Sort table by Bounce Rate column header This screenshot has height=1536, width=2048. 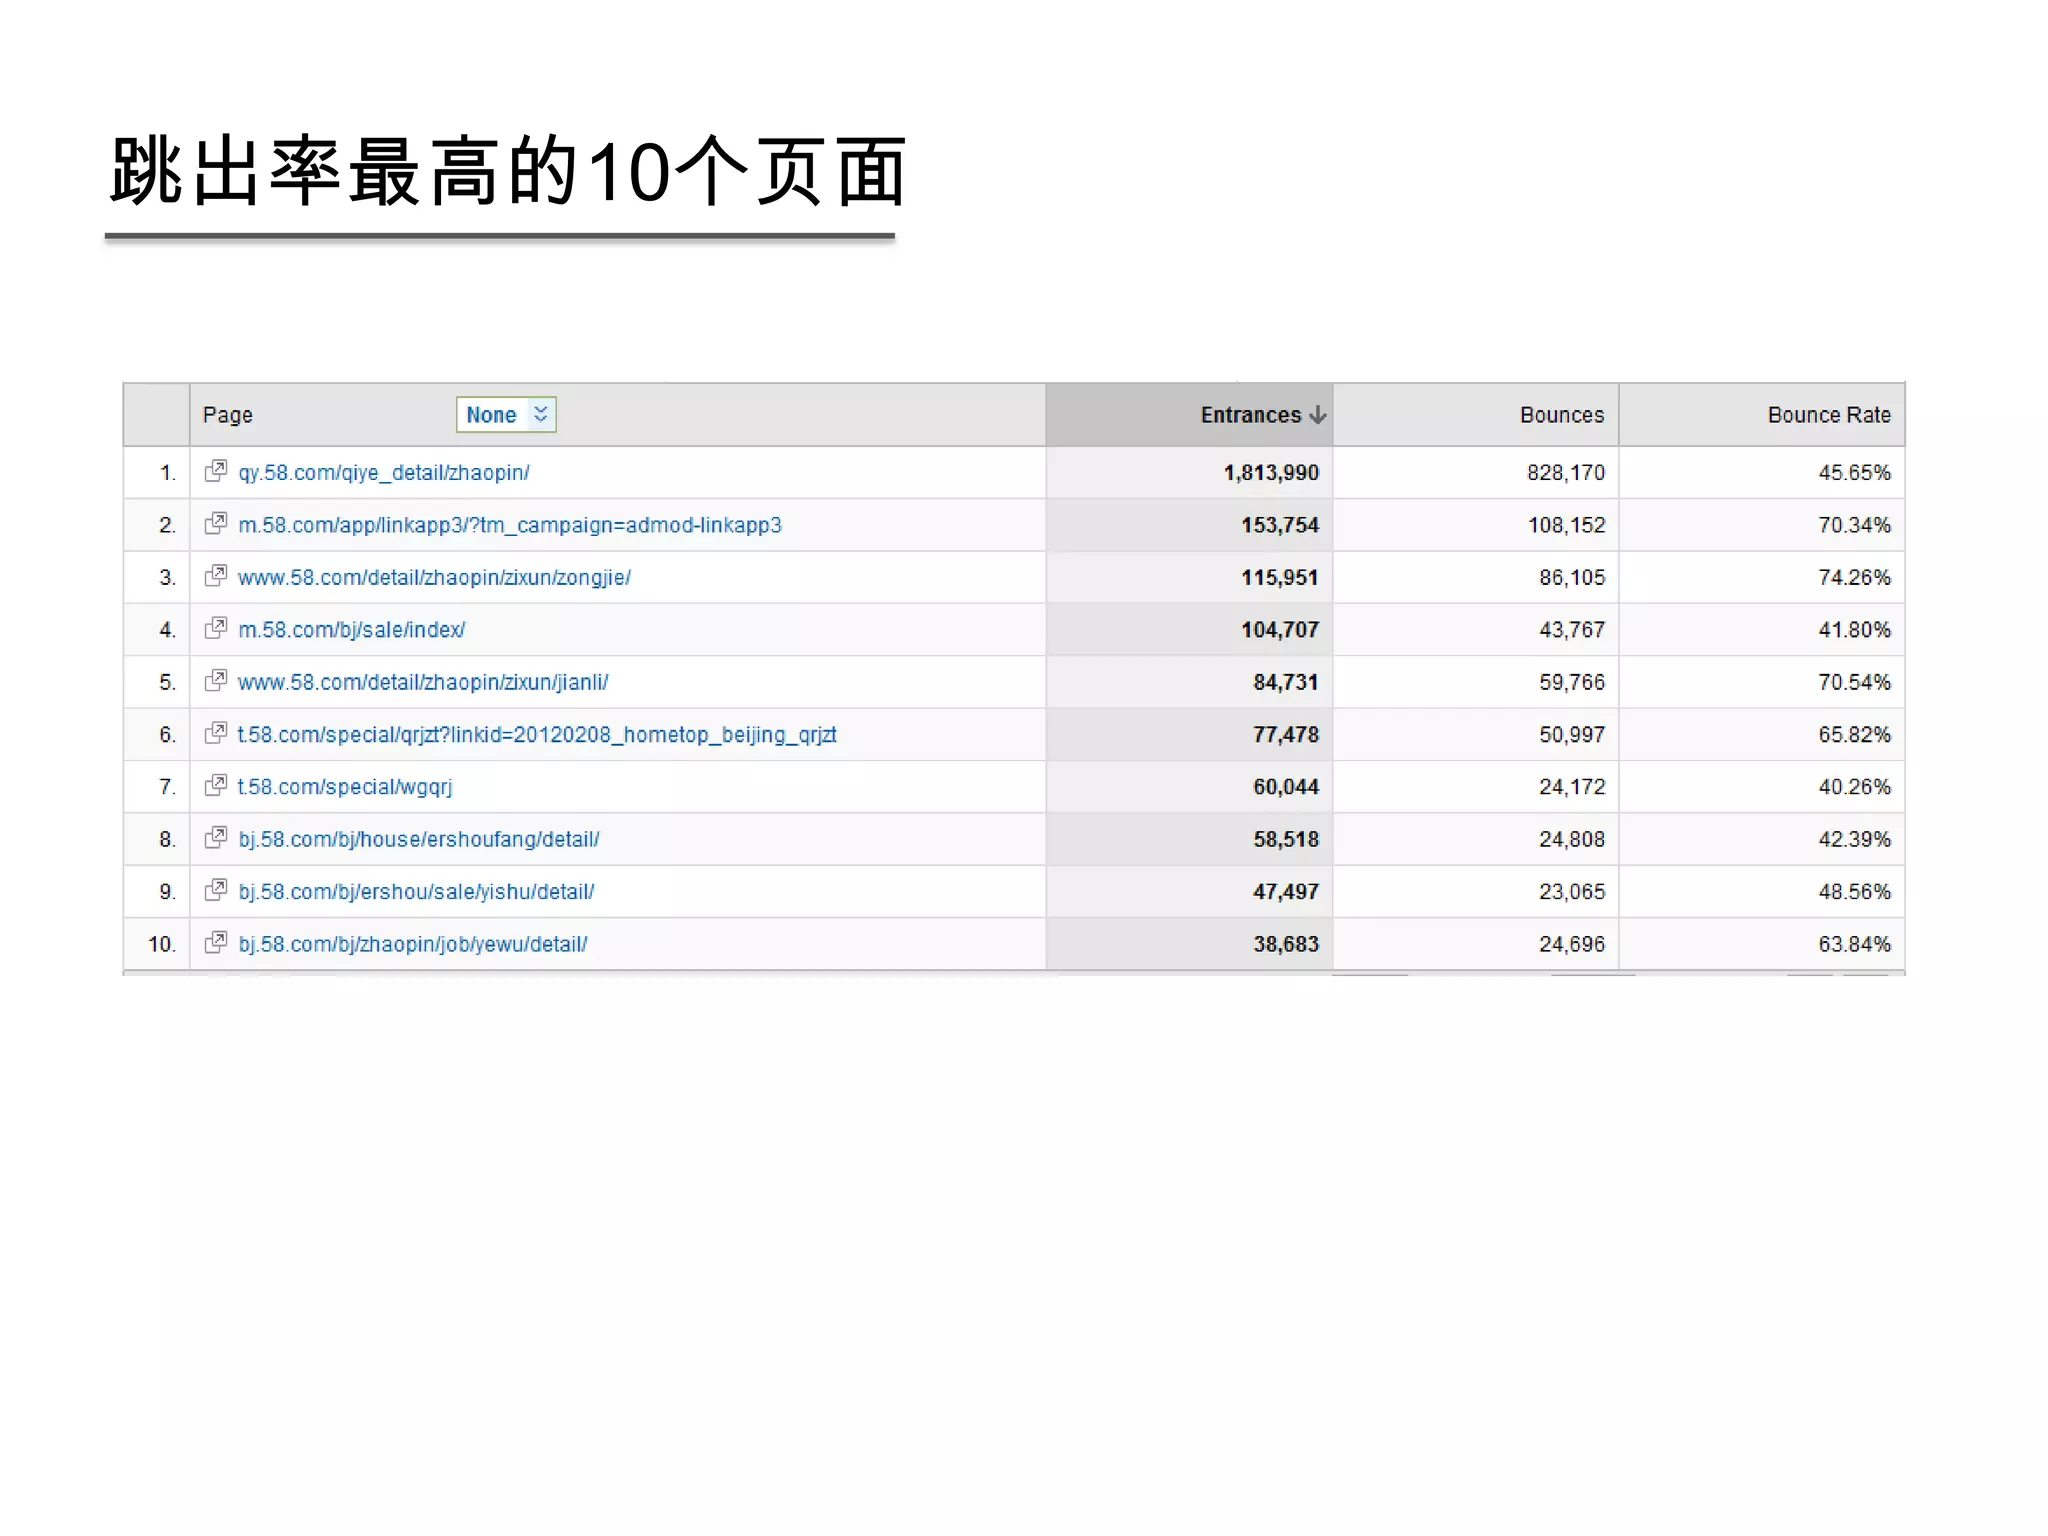(1829, 415)
